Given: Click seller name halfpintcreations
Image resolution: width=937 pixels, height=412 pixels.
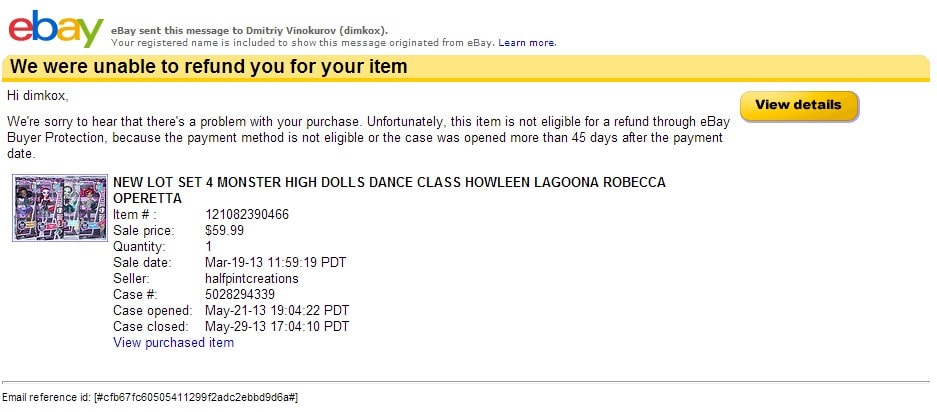Looking at the screenshot, I should click(251, 278).
